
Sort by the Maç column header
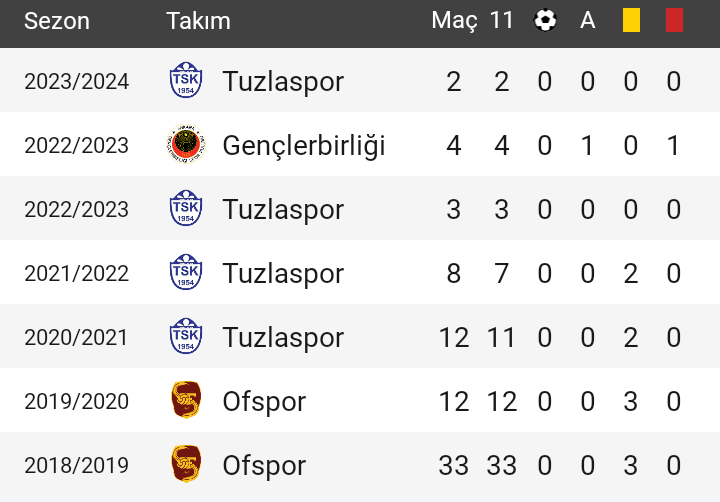pyautogui.click(x=454, y=21)
